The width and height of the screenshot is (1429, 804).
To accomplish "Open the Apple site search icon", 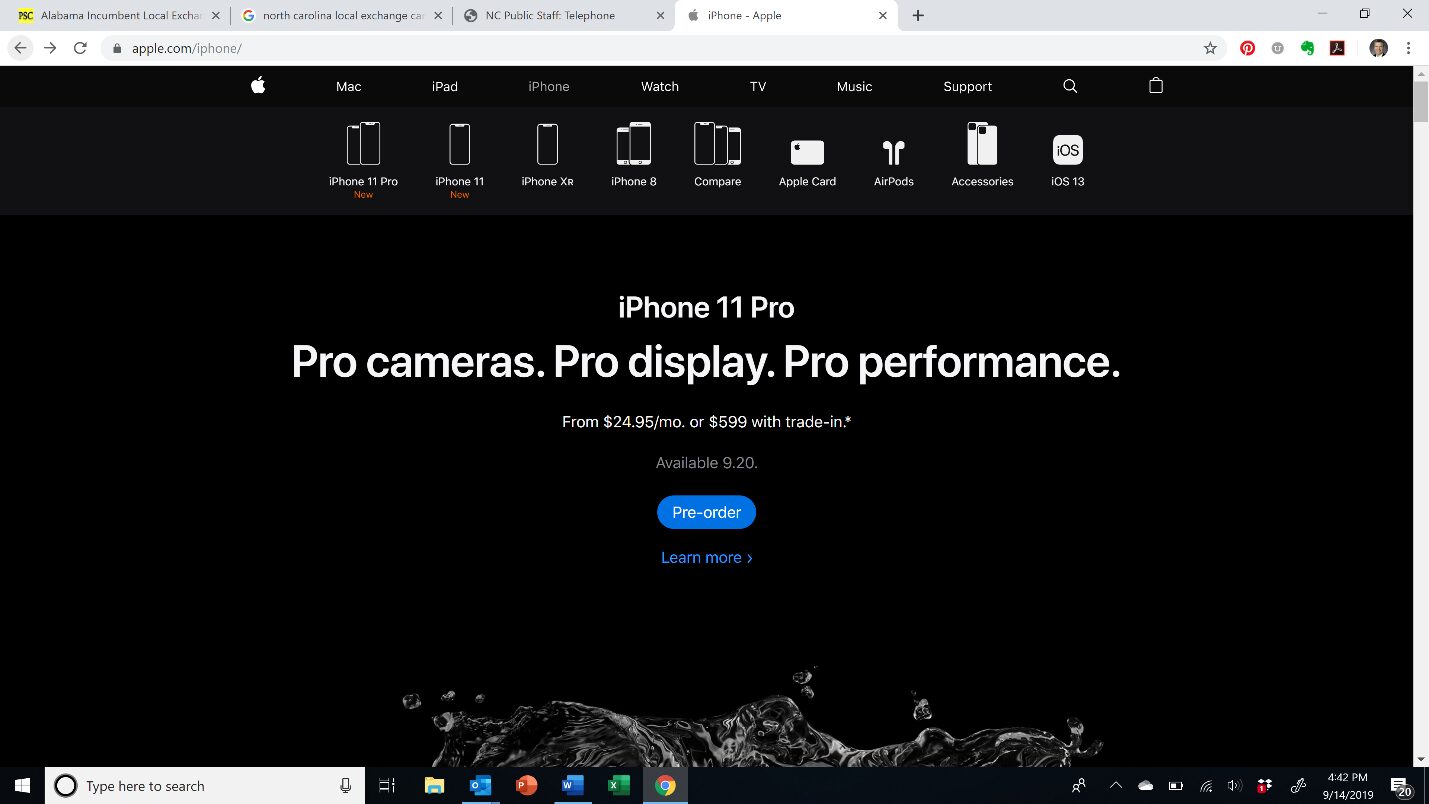I will click(x=1070, y=86).
